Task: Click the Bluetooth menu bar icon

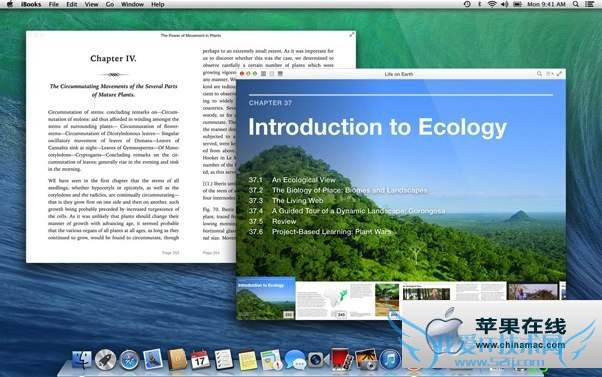Action: tap(480, 4)
